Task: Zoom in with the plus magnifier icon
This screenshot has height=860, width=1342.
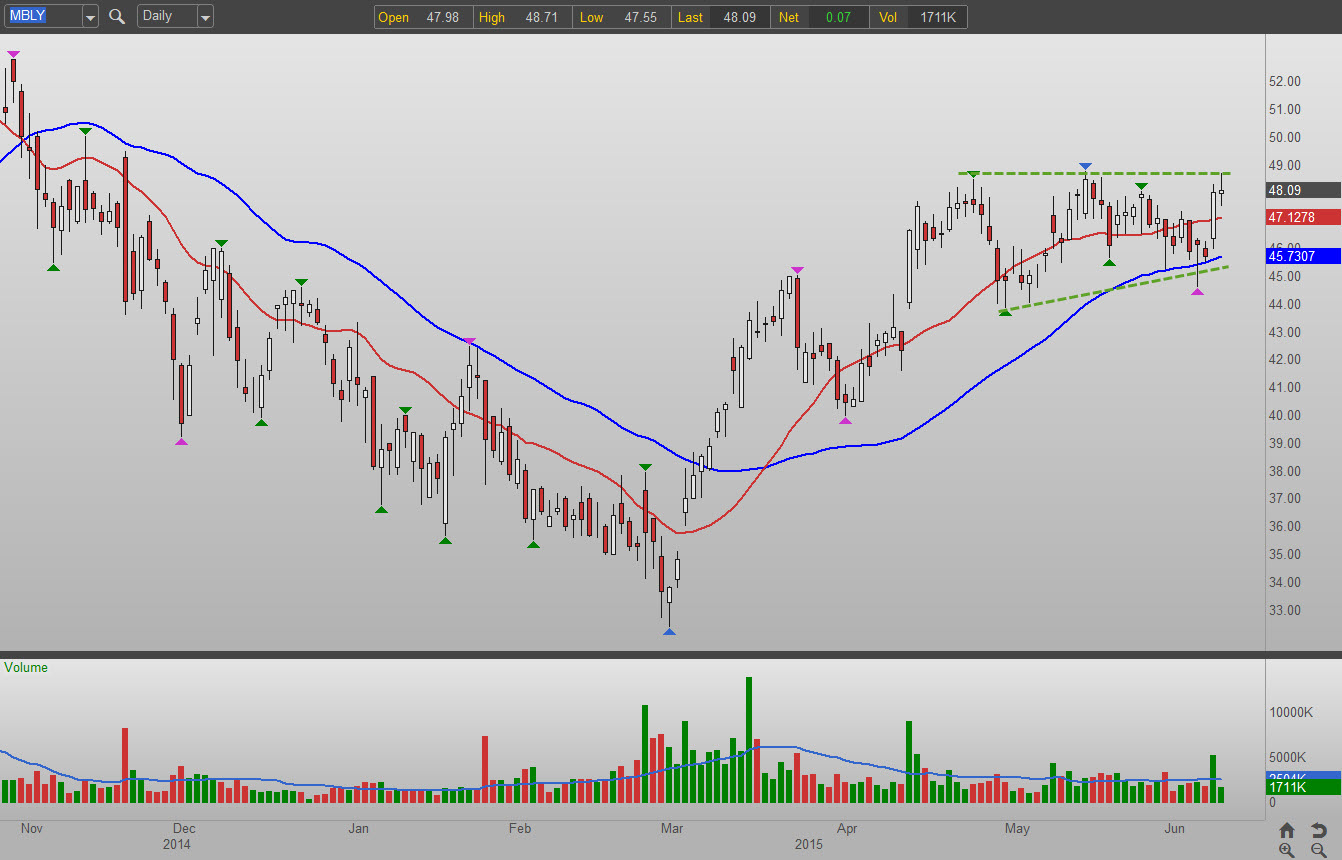Action: point(1287,850)
